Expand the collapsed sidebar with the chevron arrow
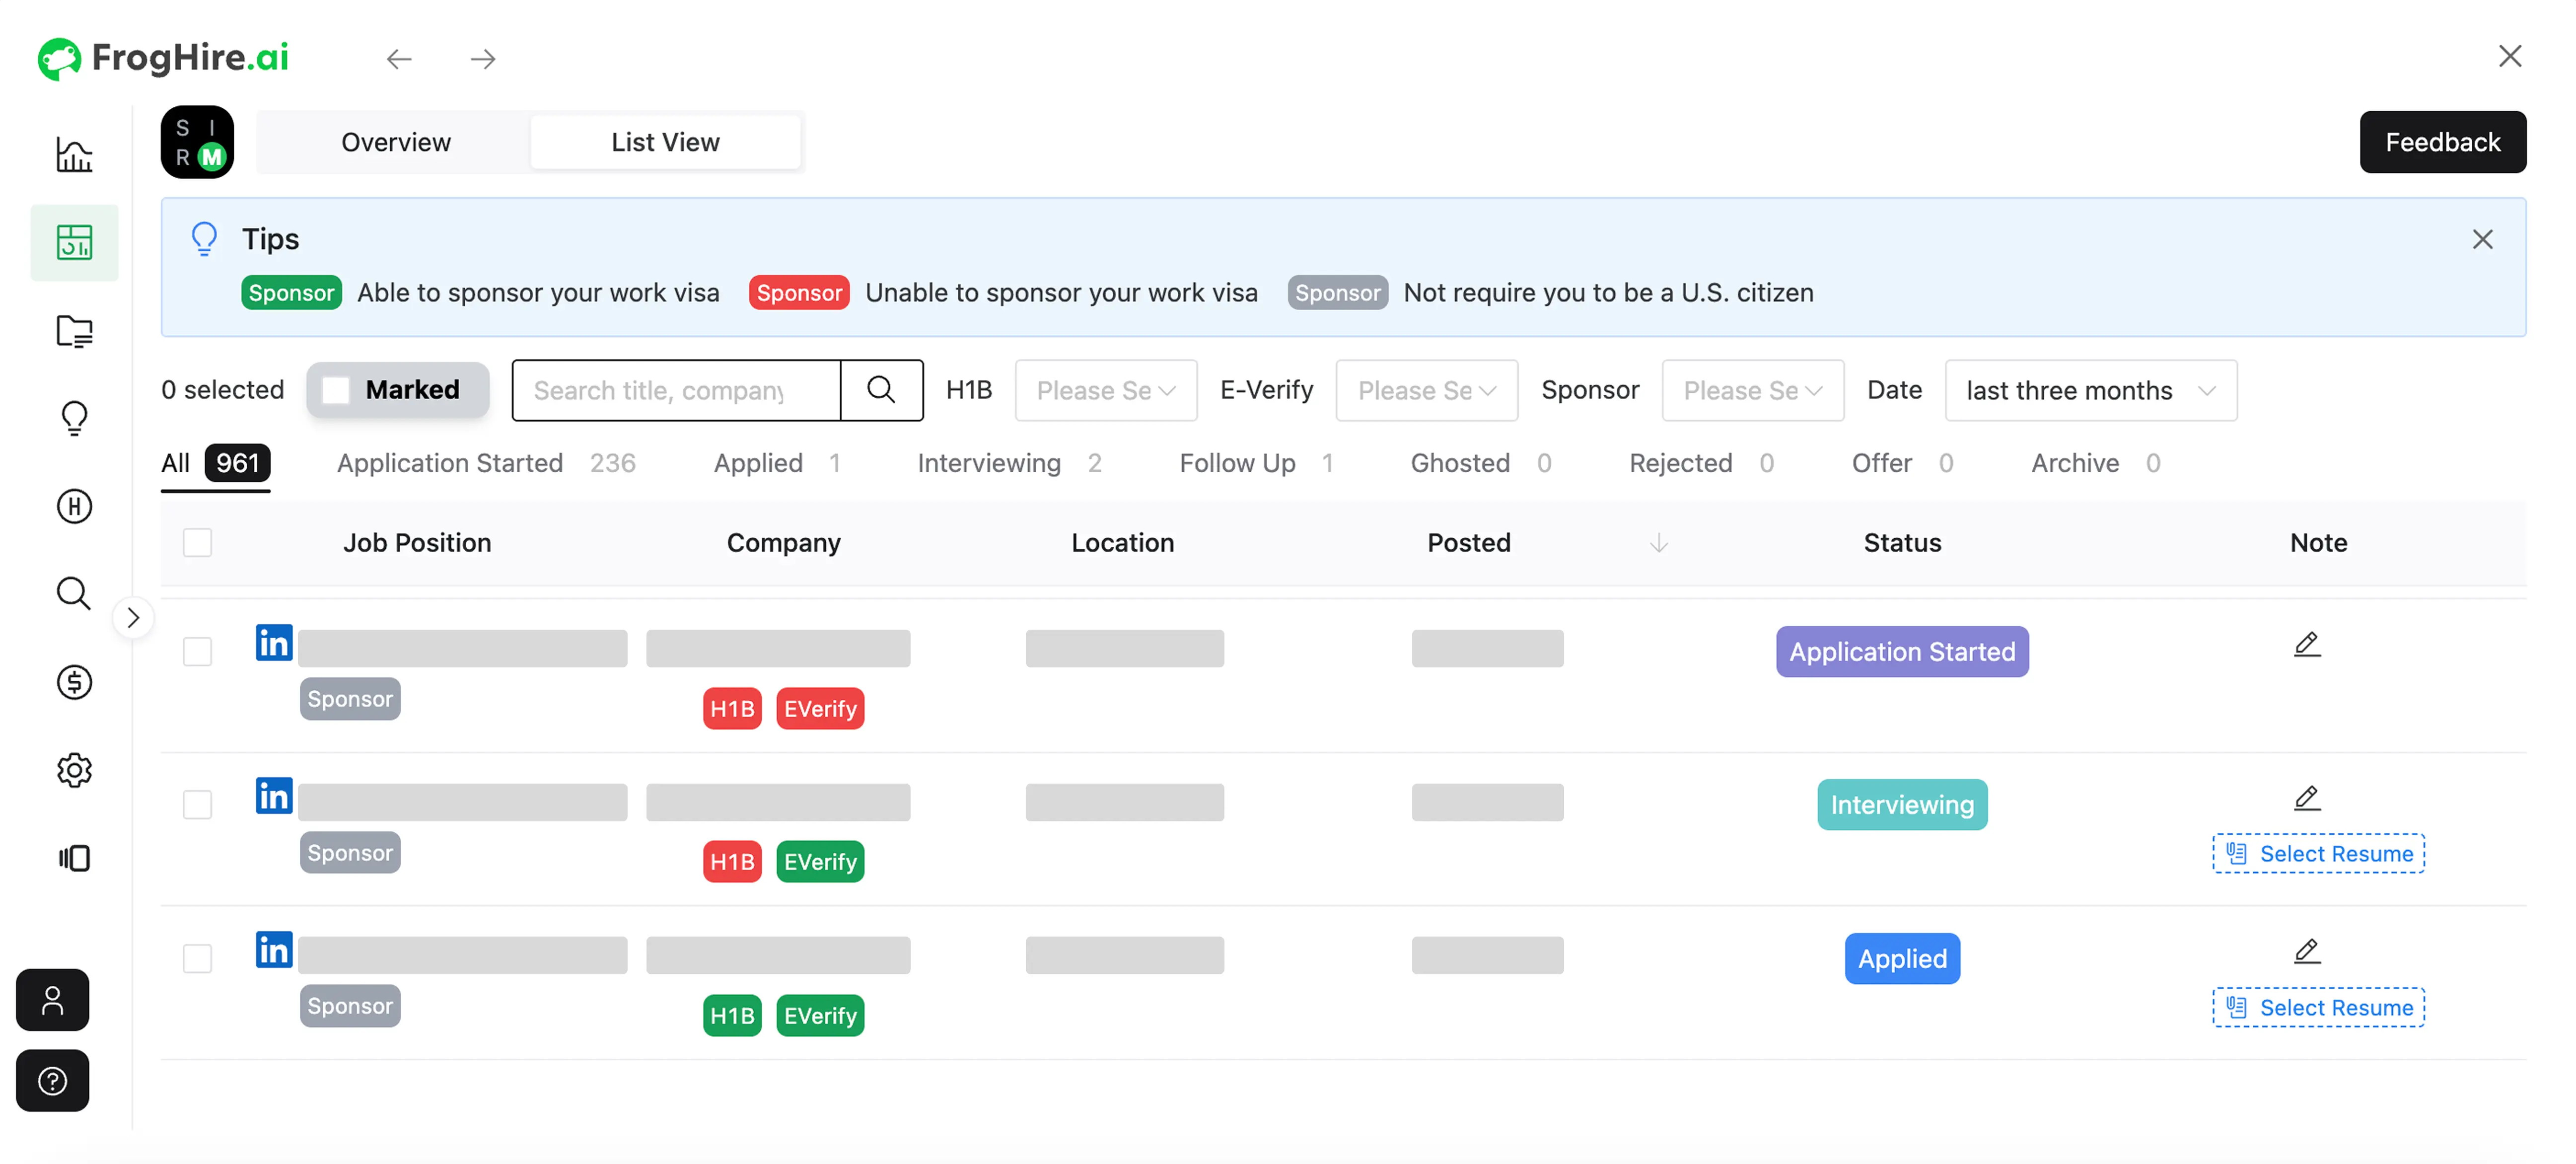This screenshot has height=1164, width=2576. (x=134, y=617)
